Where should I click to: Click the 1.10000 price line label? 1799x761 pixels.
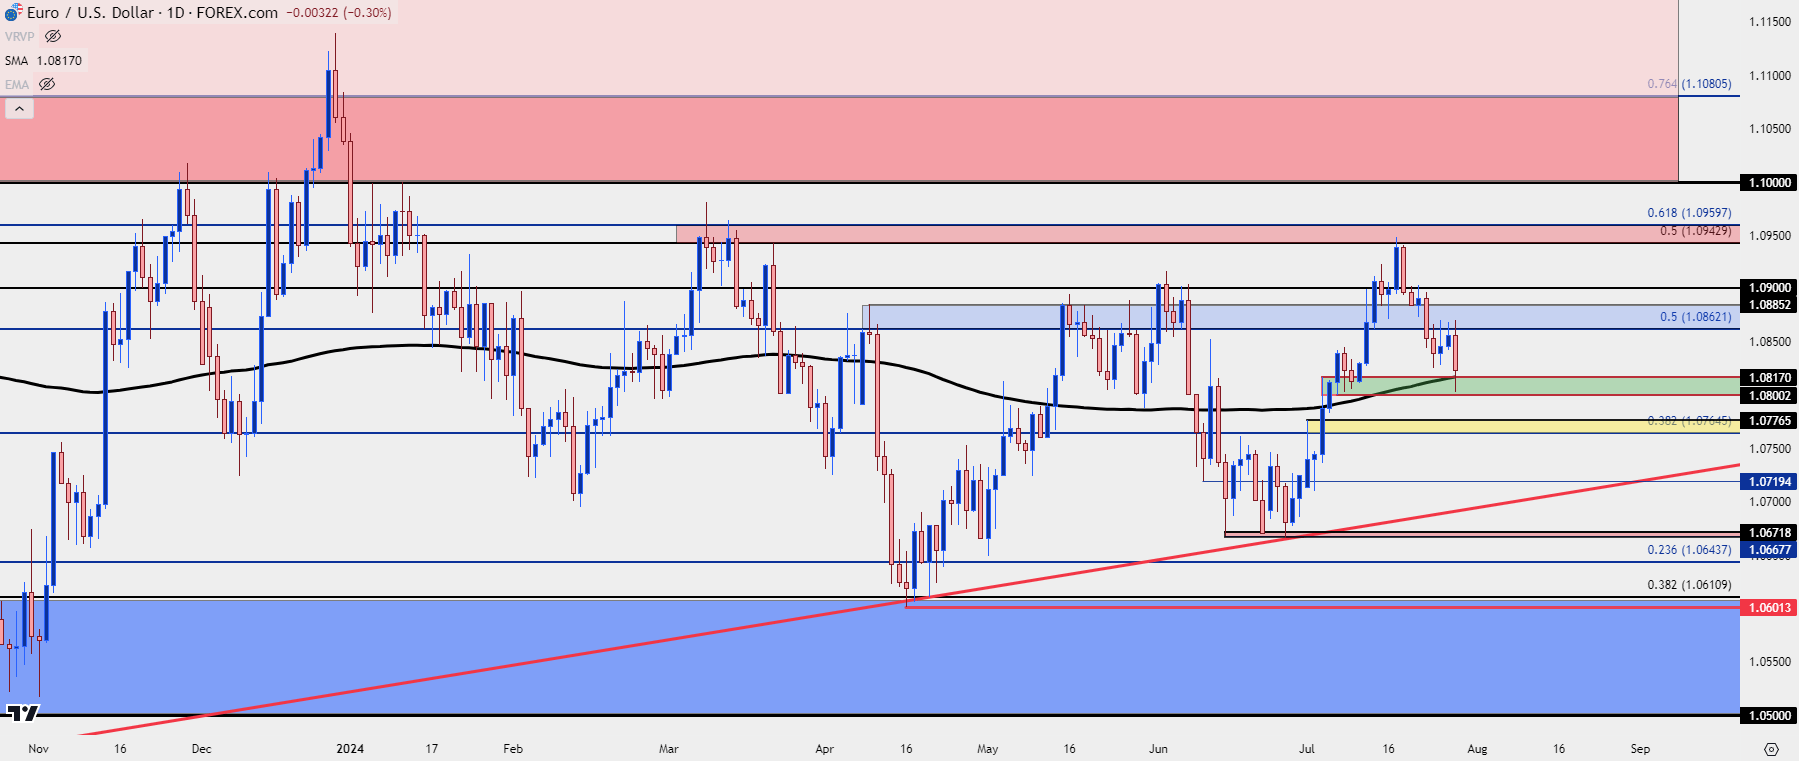pyautogui.click(x=1768, y=183)
